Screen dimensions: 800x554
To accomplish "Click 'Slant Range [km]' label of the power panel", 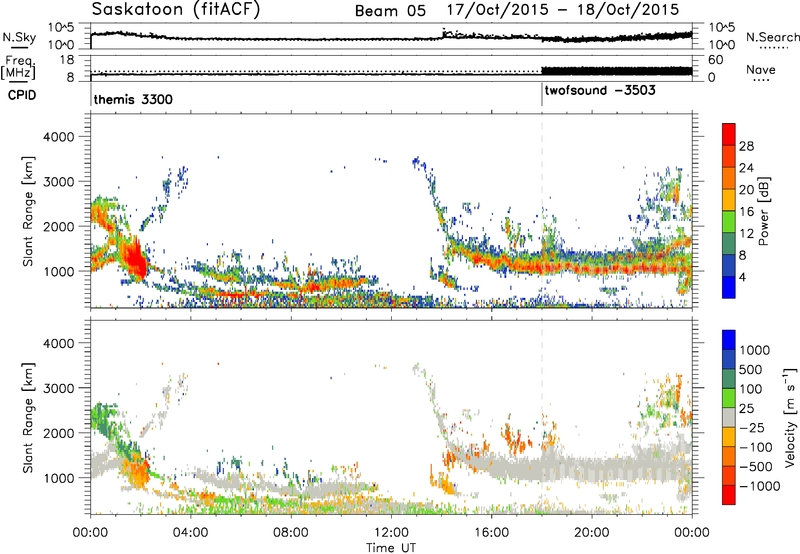I will click(28, 211).
